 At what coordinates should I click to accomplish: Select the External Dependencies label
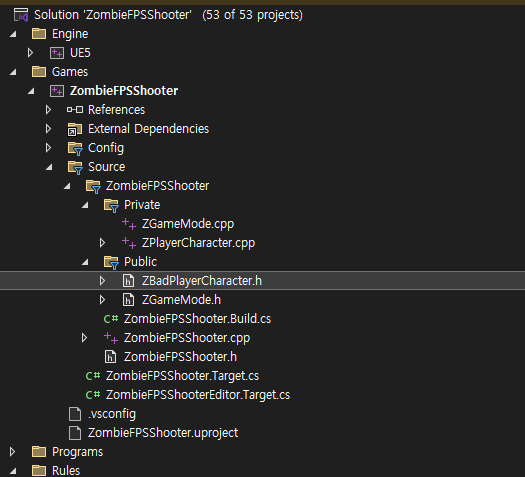click(x=148, y=129)
